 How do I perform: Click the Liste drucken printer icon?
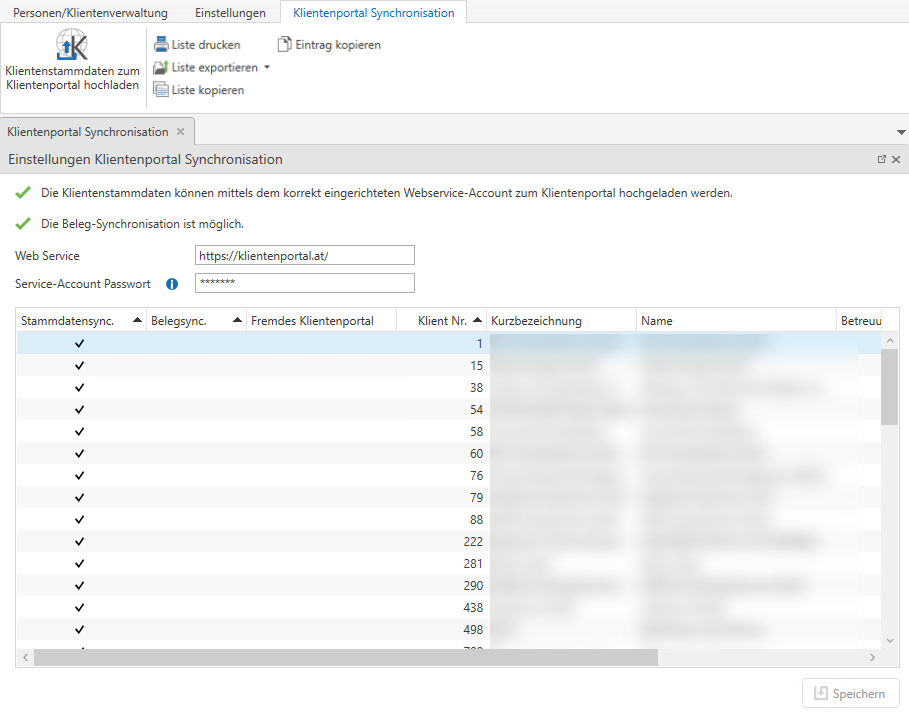[161, 45]
